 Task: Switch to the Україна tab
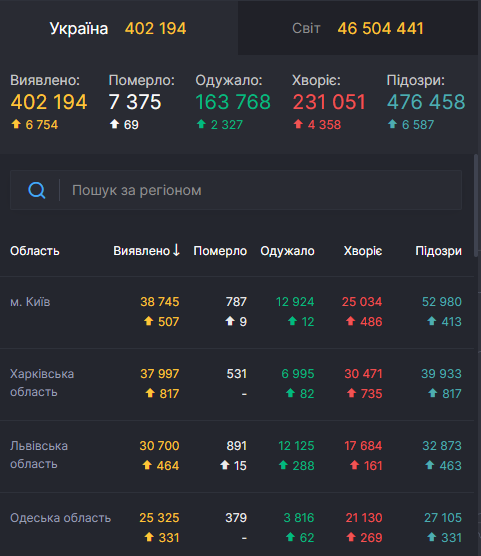click(119, 28)
